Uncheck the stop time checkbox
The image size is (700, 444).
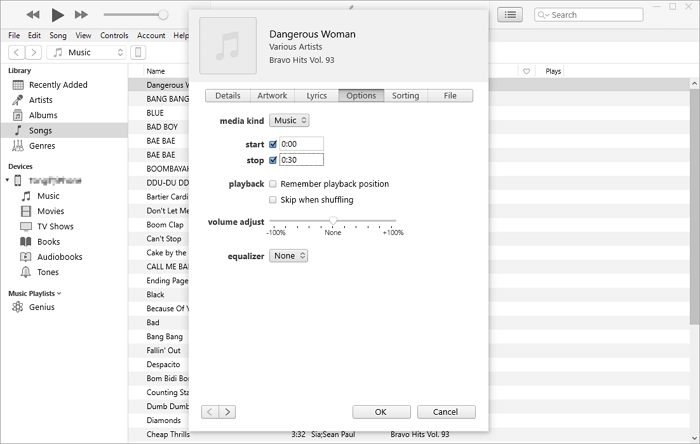(x=273, y=160)
